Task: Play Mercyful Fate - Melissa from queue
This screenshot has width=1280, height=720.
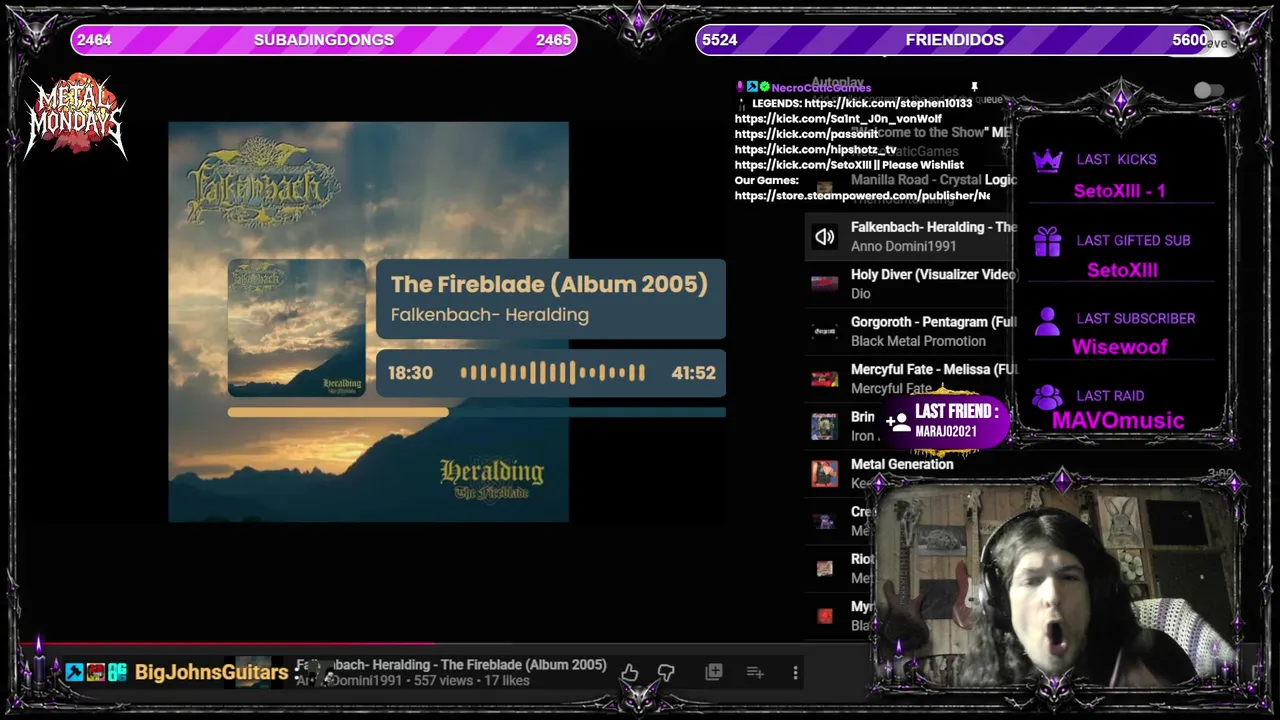Action: [934, 369]
